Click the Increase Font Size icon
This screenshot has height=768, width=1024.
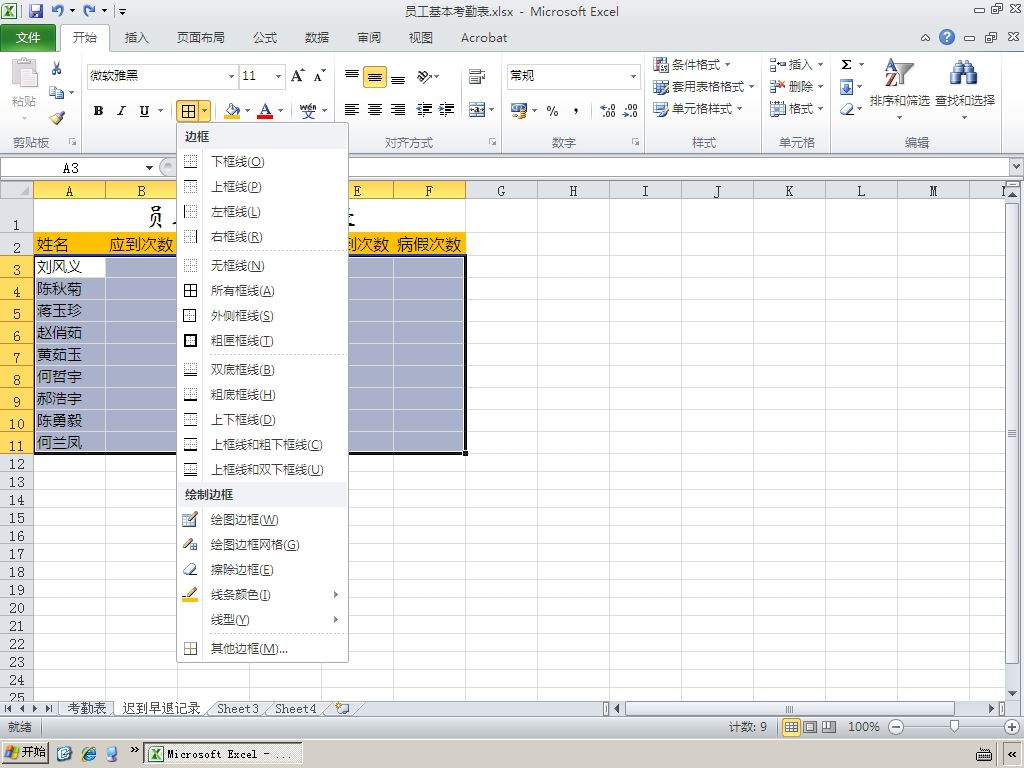[x=298, y=76]
